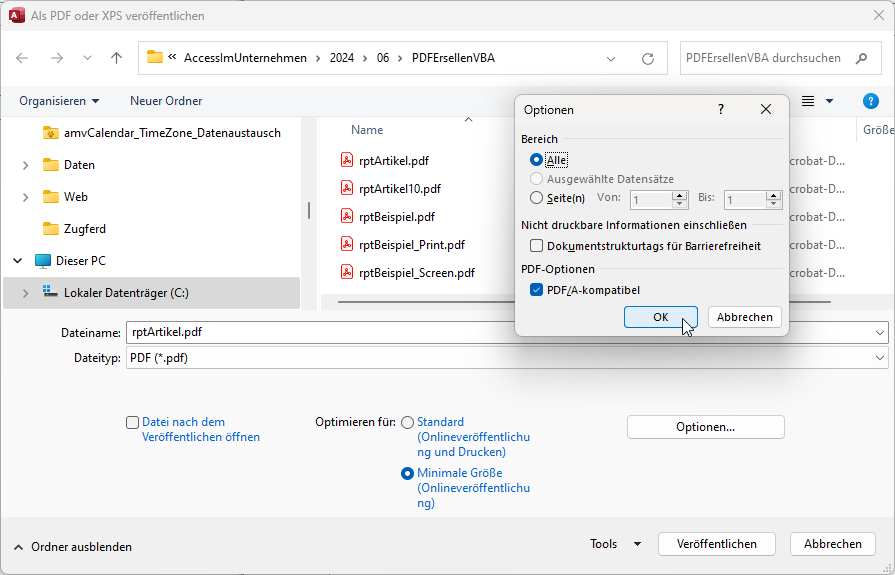Click the folder icon in address bar
Viewport: 895px width, 575px height.
pyautogui.click(x=155, y=57)
